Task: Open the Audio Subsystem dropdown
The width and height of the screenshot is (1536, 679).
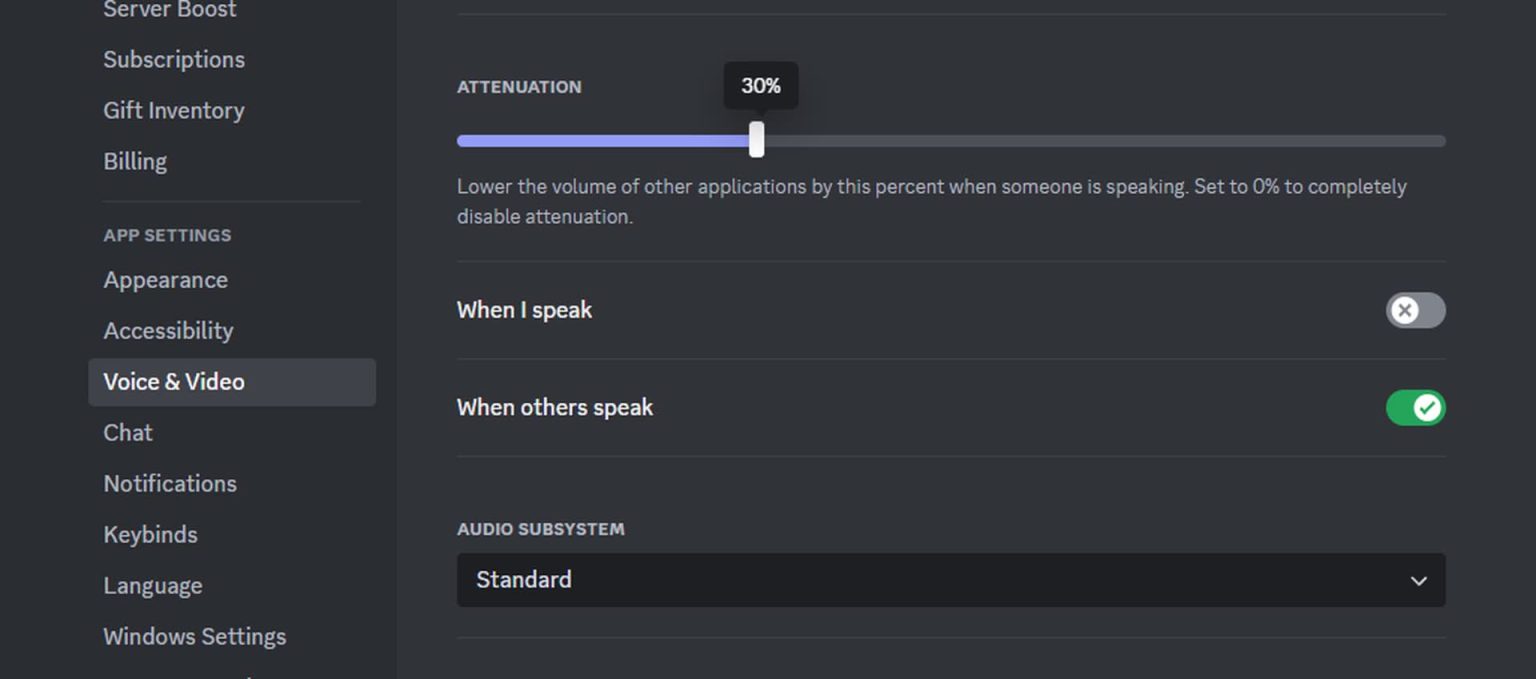Action: tap(940, 580)
